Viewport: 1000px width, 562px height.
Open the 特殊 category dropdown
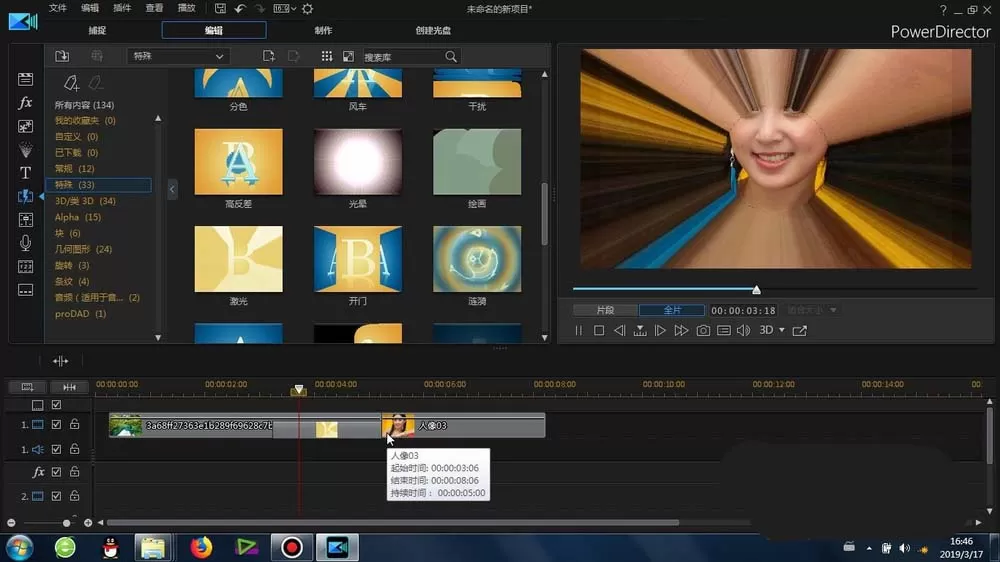(x=178, y=56)
